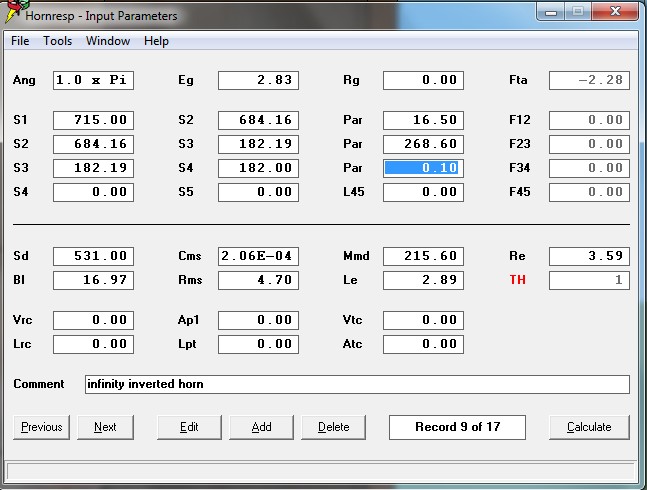Select the F23 field
The width and height of the screenshot is (647, 490).
(589, 144)
